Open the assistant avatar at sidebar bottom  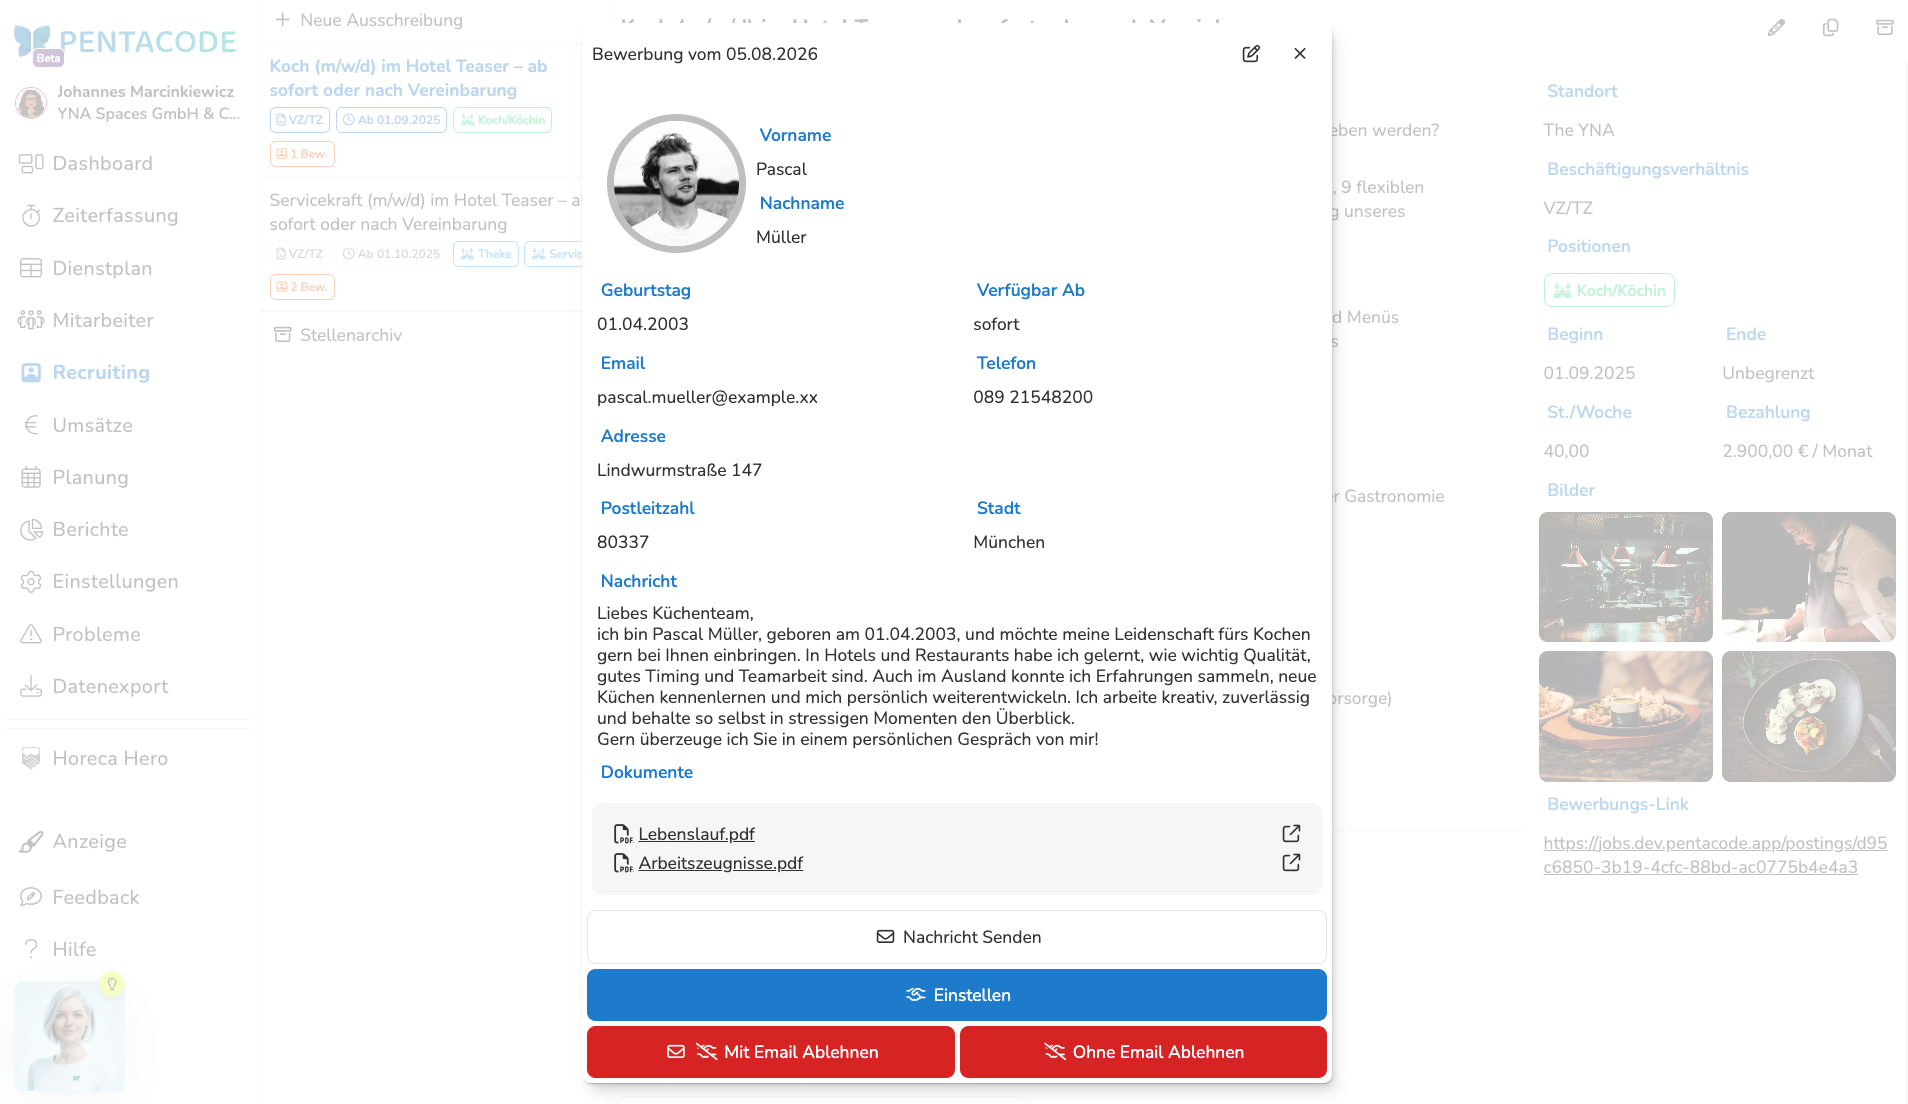(69, 1036)
